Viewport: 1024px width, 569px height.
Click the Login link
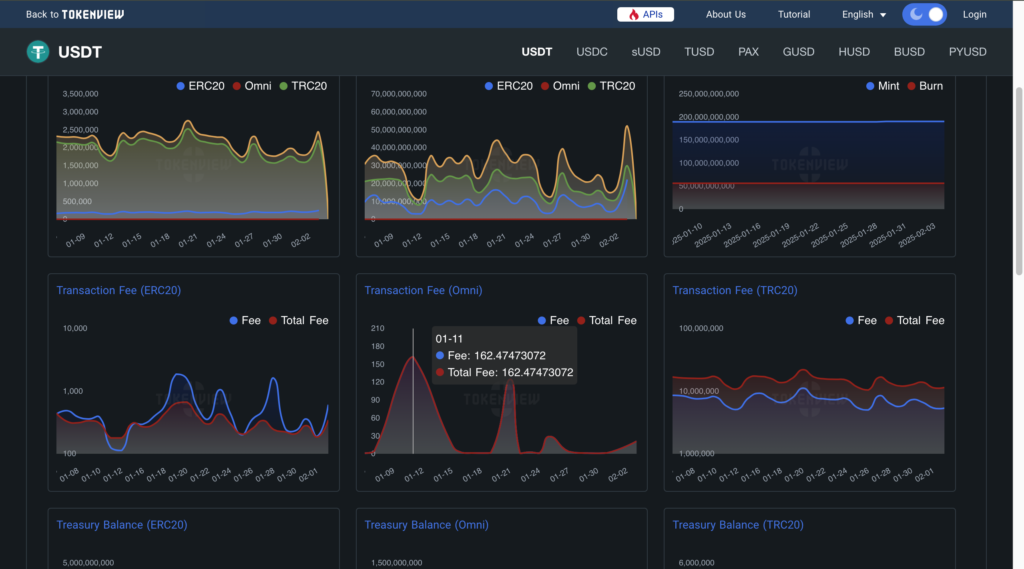pos(974,14)
